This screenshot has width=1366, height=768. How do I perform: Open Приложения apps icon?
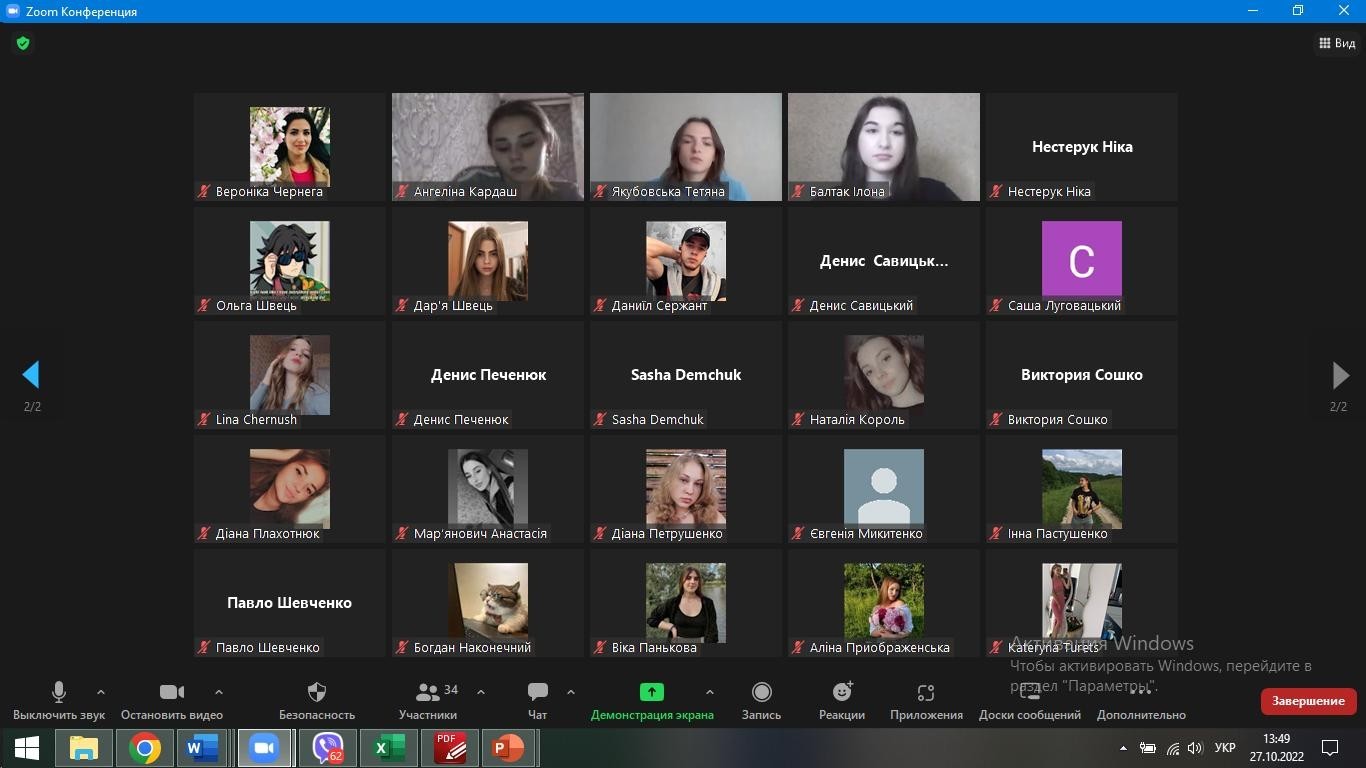pos(926,692)
